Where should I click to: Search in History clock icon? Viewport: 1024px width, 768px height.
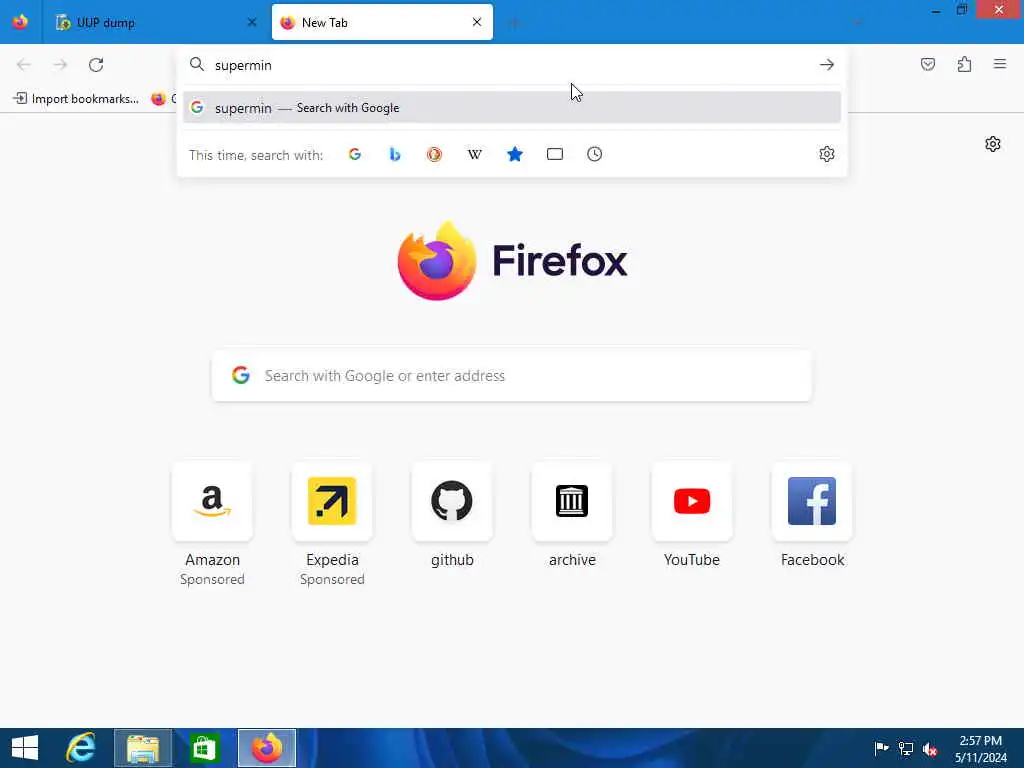594,154
